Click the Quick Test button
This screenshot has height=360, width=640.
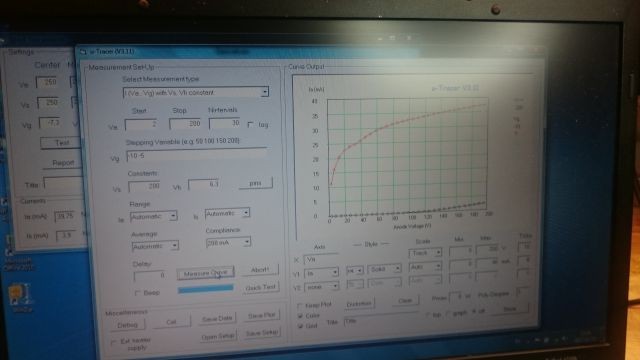(x=260, y=287)
